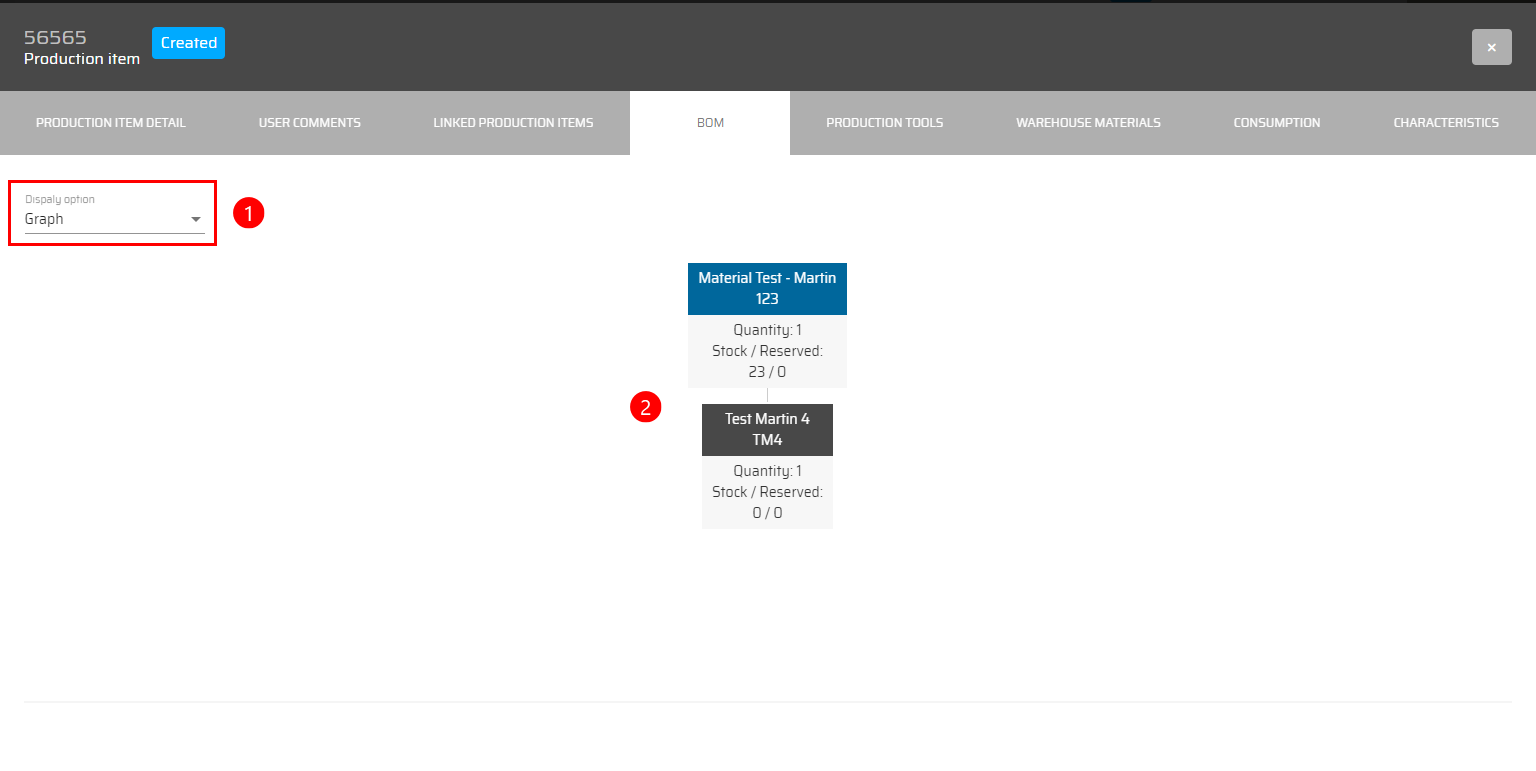Viewport: 1536px width, 771px height.
Task: Switch to the Consumption tab
Action: pyautogui.click(x=1276, y=123)
